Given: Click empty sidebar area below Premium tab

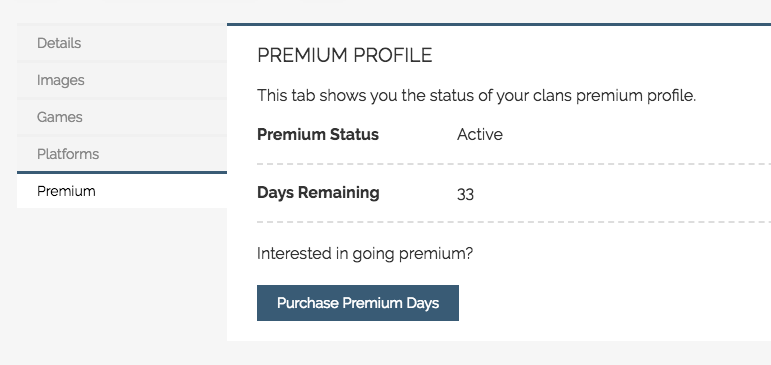Looking at the screenshot, I should click(122, 273).
